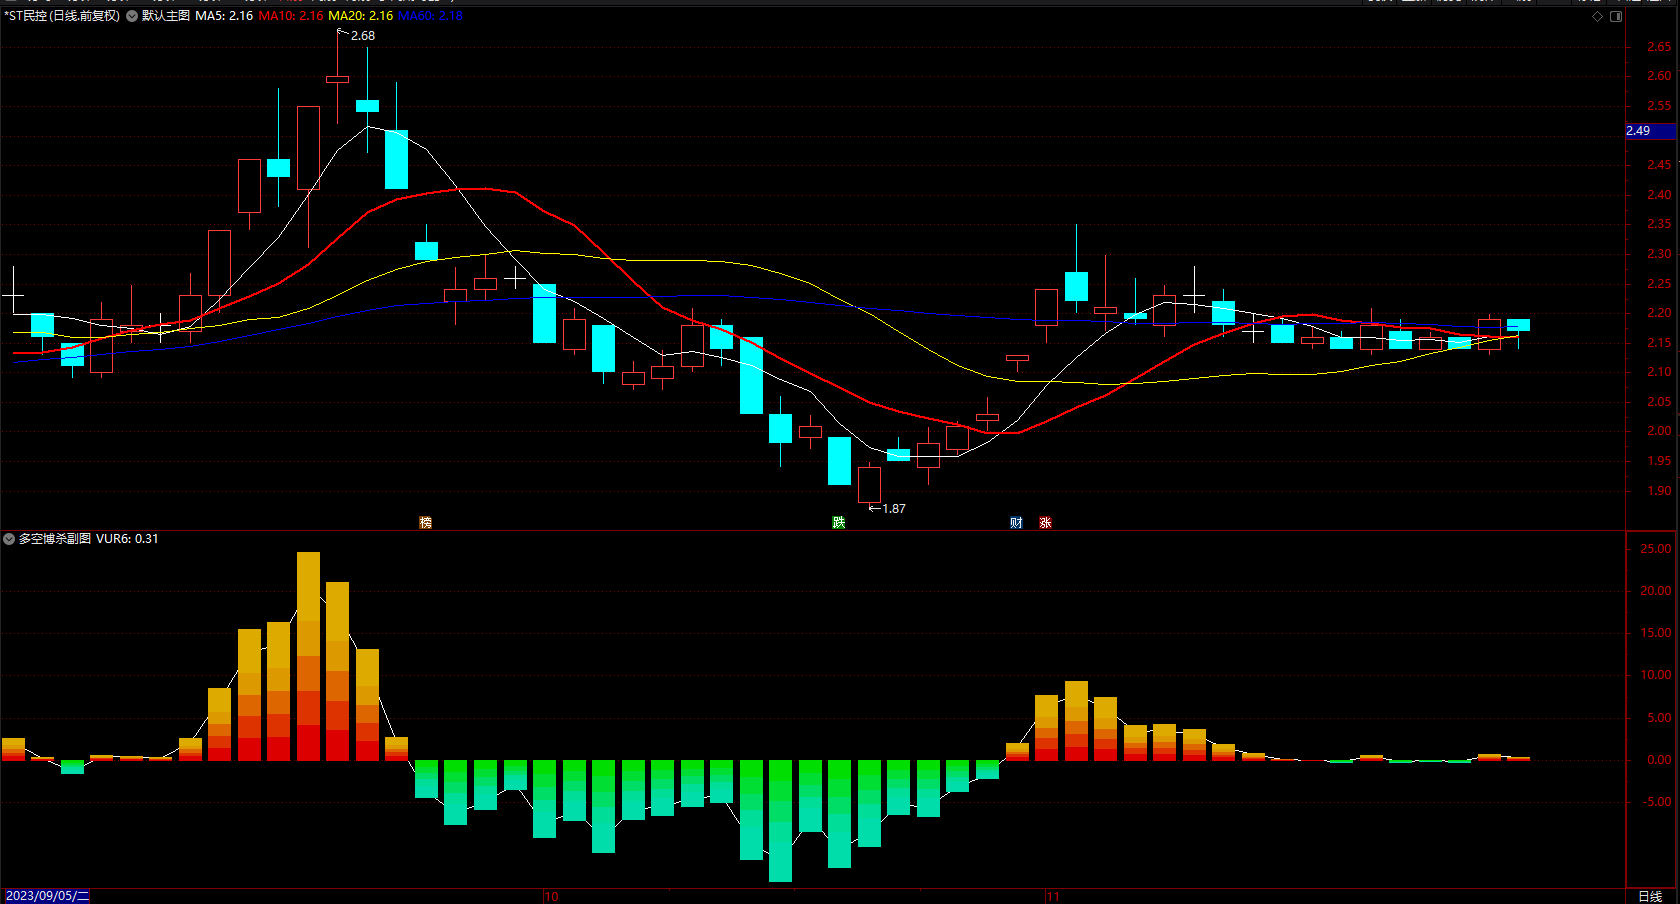Click the blue MA60: 2.18 label
This screenshot has width=1680, height=904.
point(430,16)
